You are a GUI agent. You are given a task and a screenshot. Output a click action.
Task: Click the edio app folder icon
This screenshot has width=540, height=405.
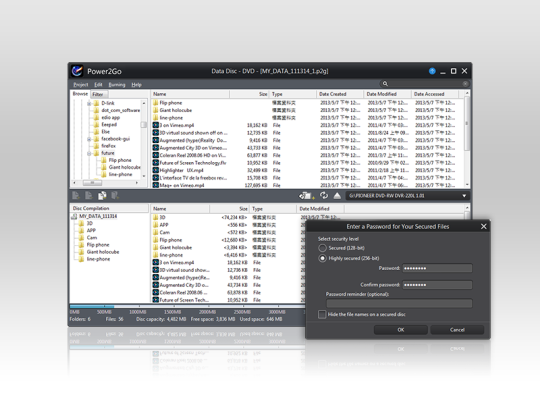coord(97,117)
